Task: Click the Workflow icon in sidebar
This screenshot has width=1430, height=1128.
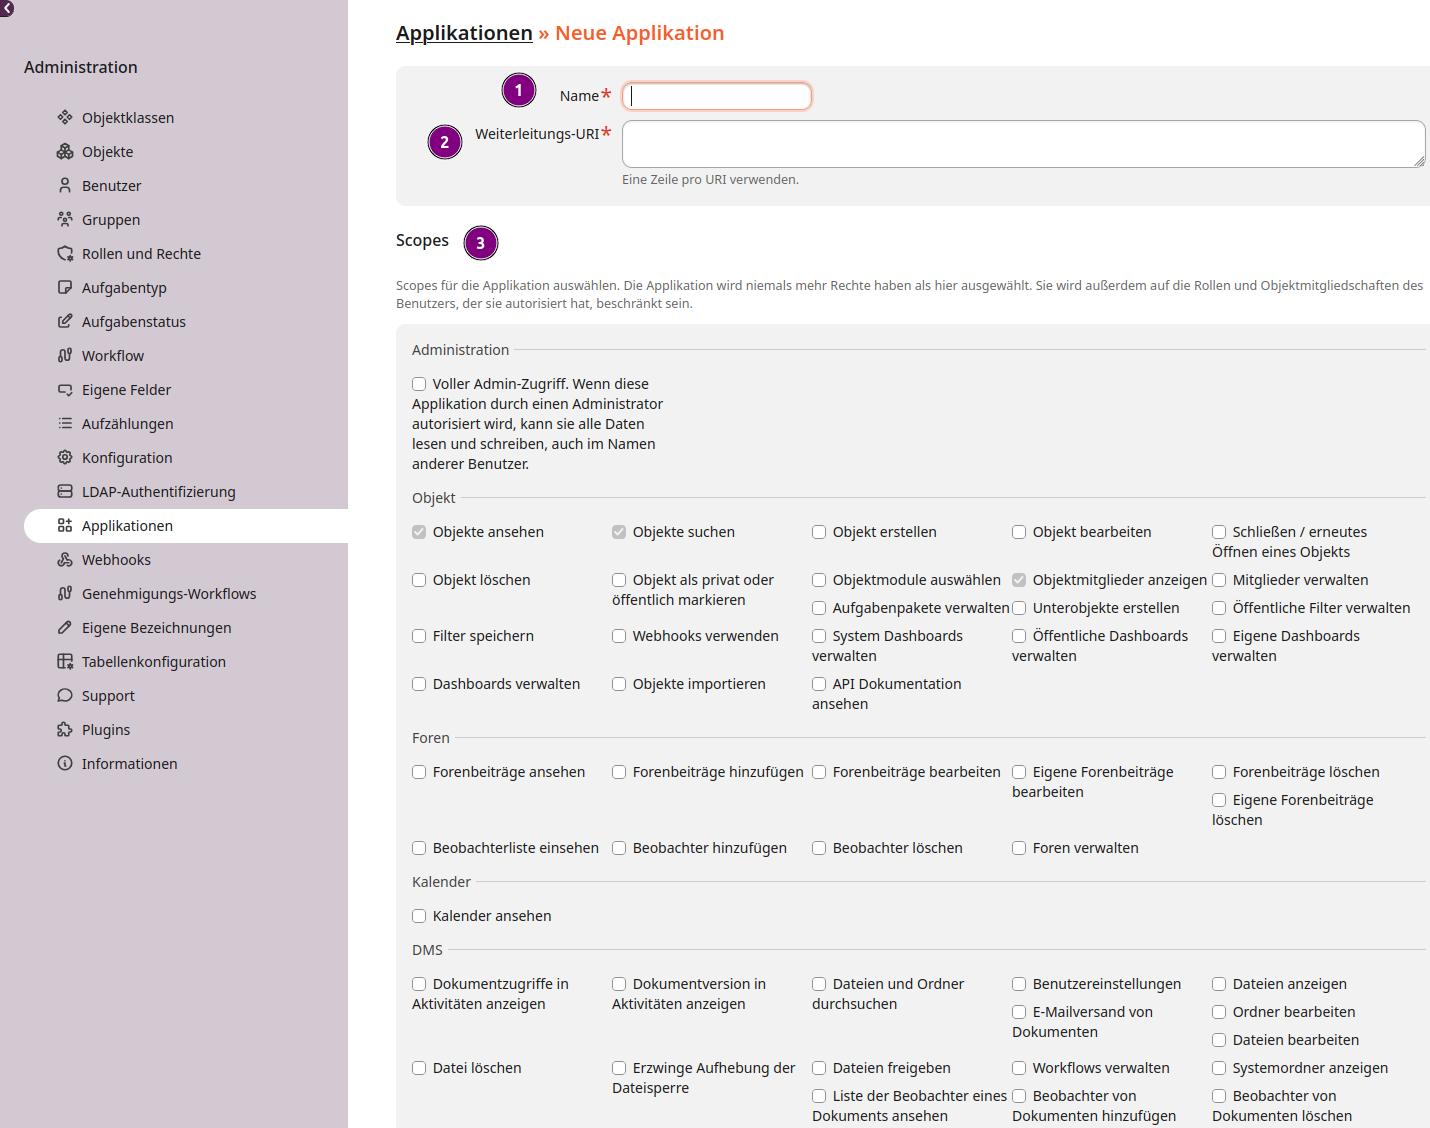Action: (65, 355)
